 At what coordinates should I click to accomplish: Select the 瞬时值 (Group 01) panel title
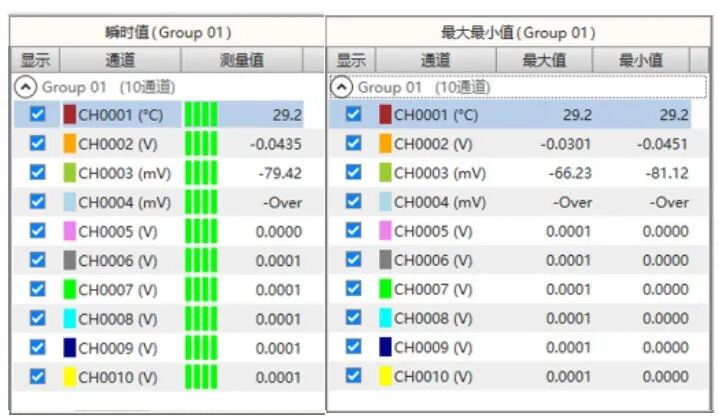(x=166, y=32)
